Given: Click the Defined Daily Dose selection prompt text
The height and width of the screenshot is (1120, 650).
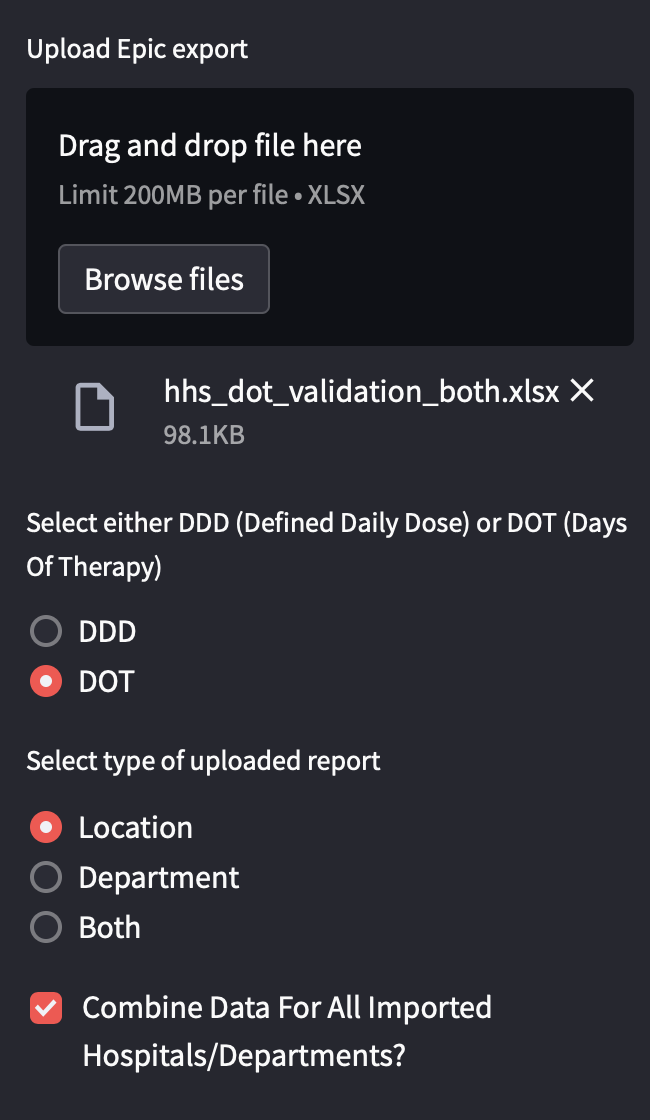Looking at the screenshot, I should click(x=325, y=544).
